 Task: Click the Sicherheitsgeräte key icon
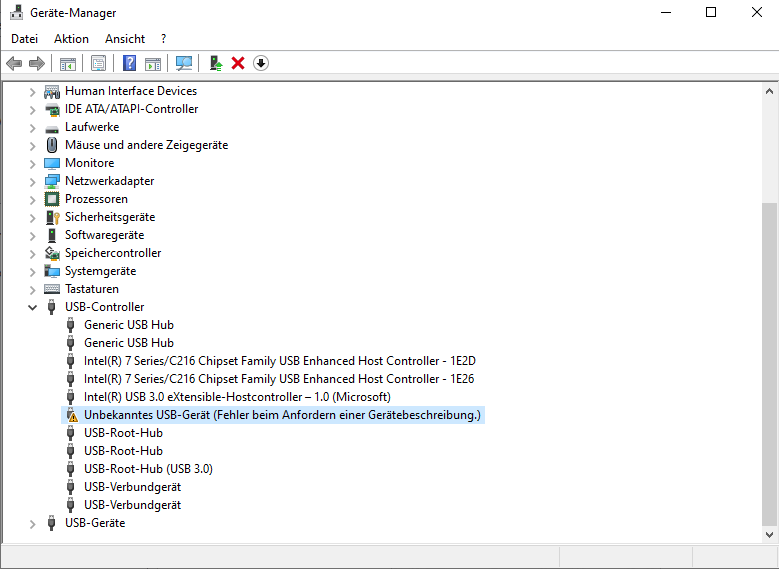(x=52, y=217)
